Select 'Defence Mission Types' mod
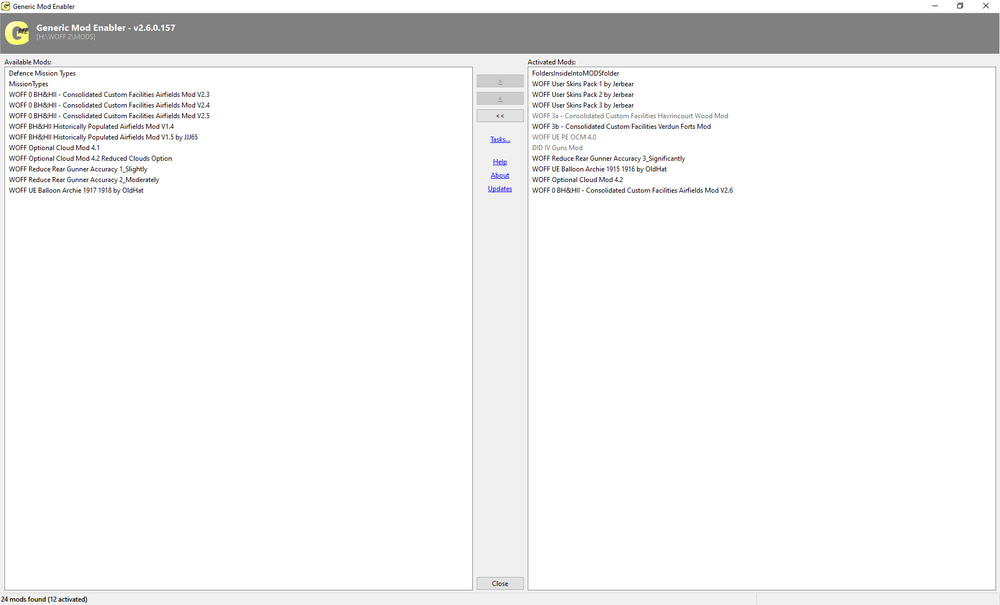This screenshot has width=1000, height=605. 42,73
